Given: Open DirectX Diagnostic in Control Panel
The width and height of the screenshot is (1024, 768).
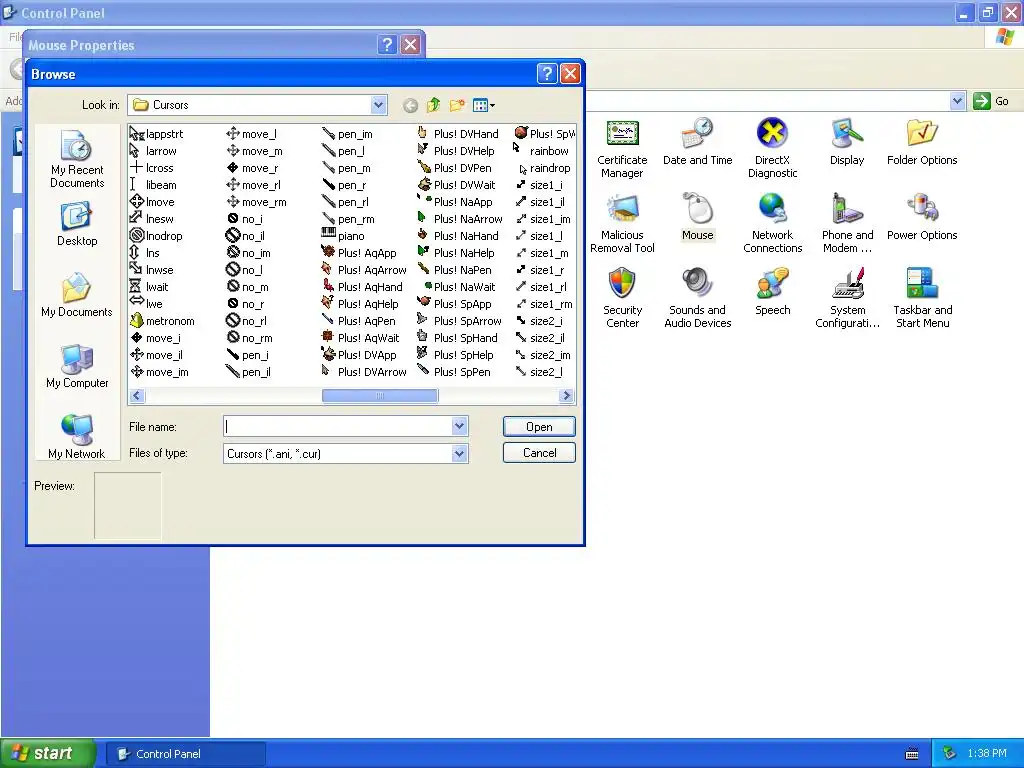Looking at the screenshot, I should coord(773,149).
